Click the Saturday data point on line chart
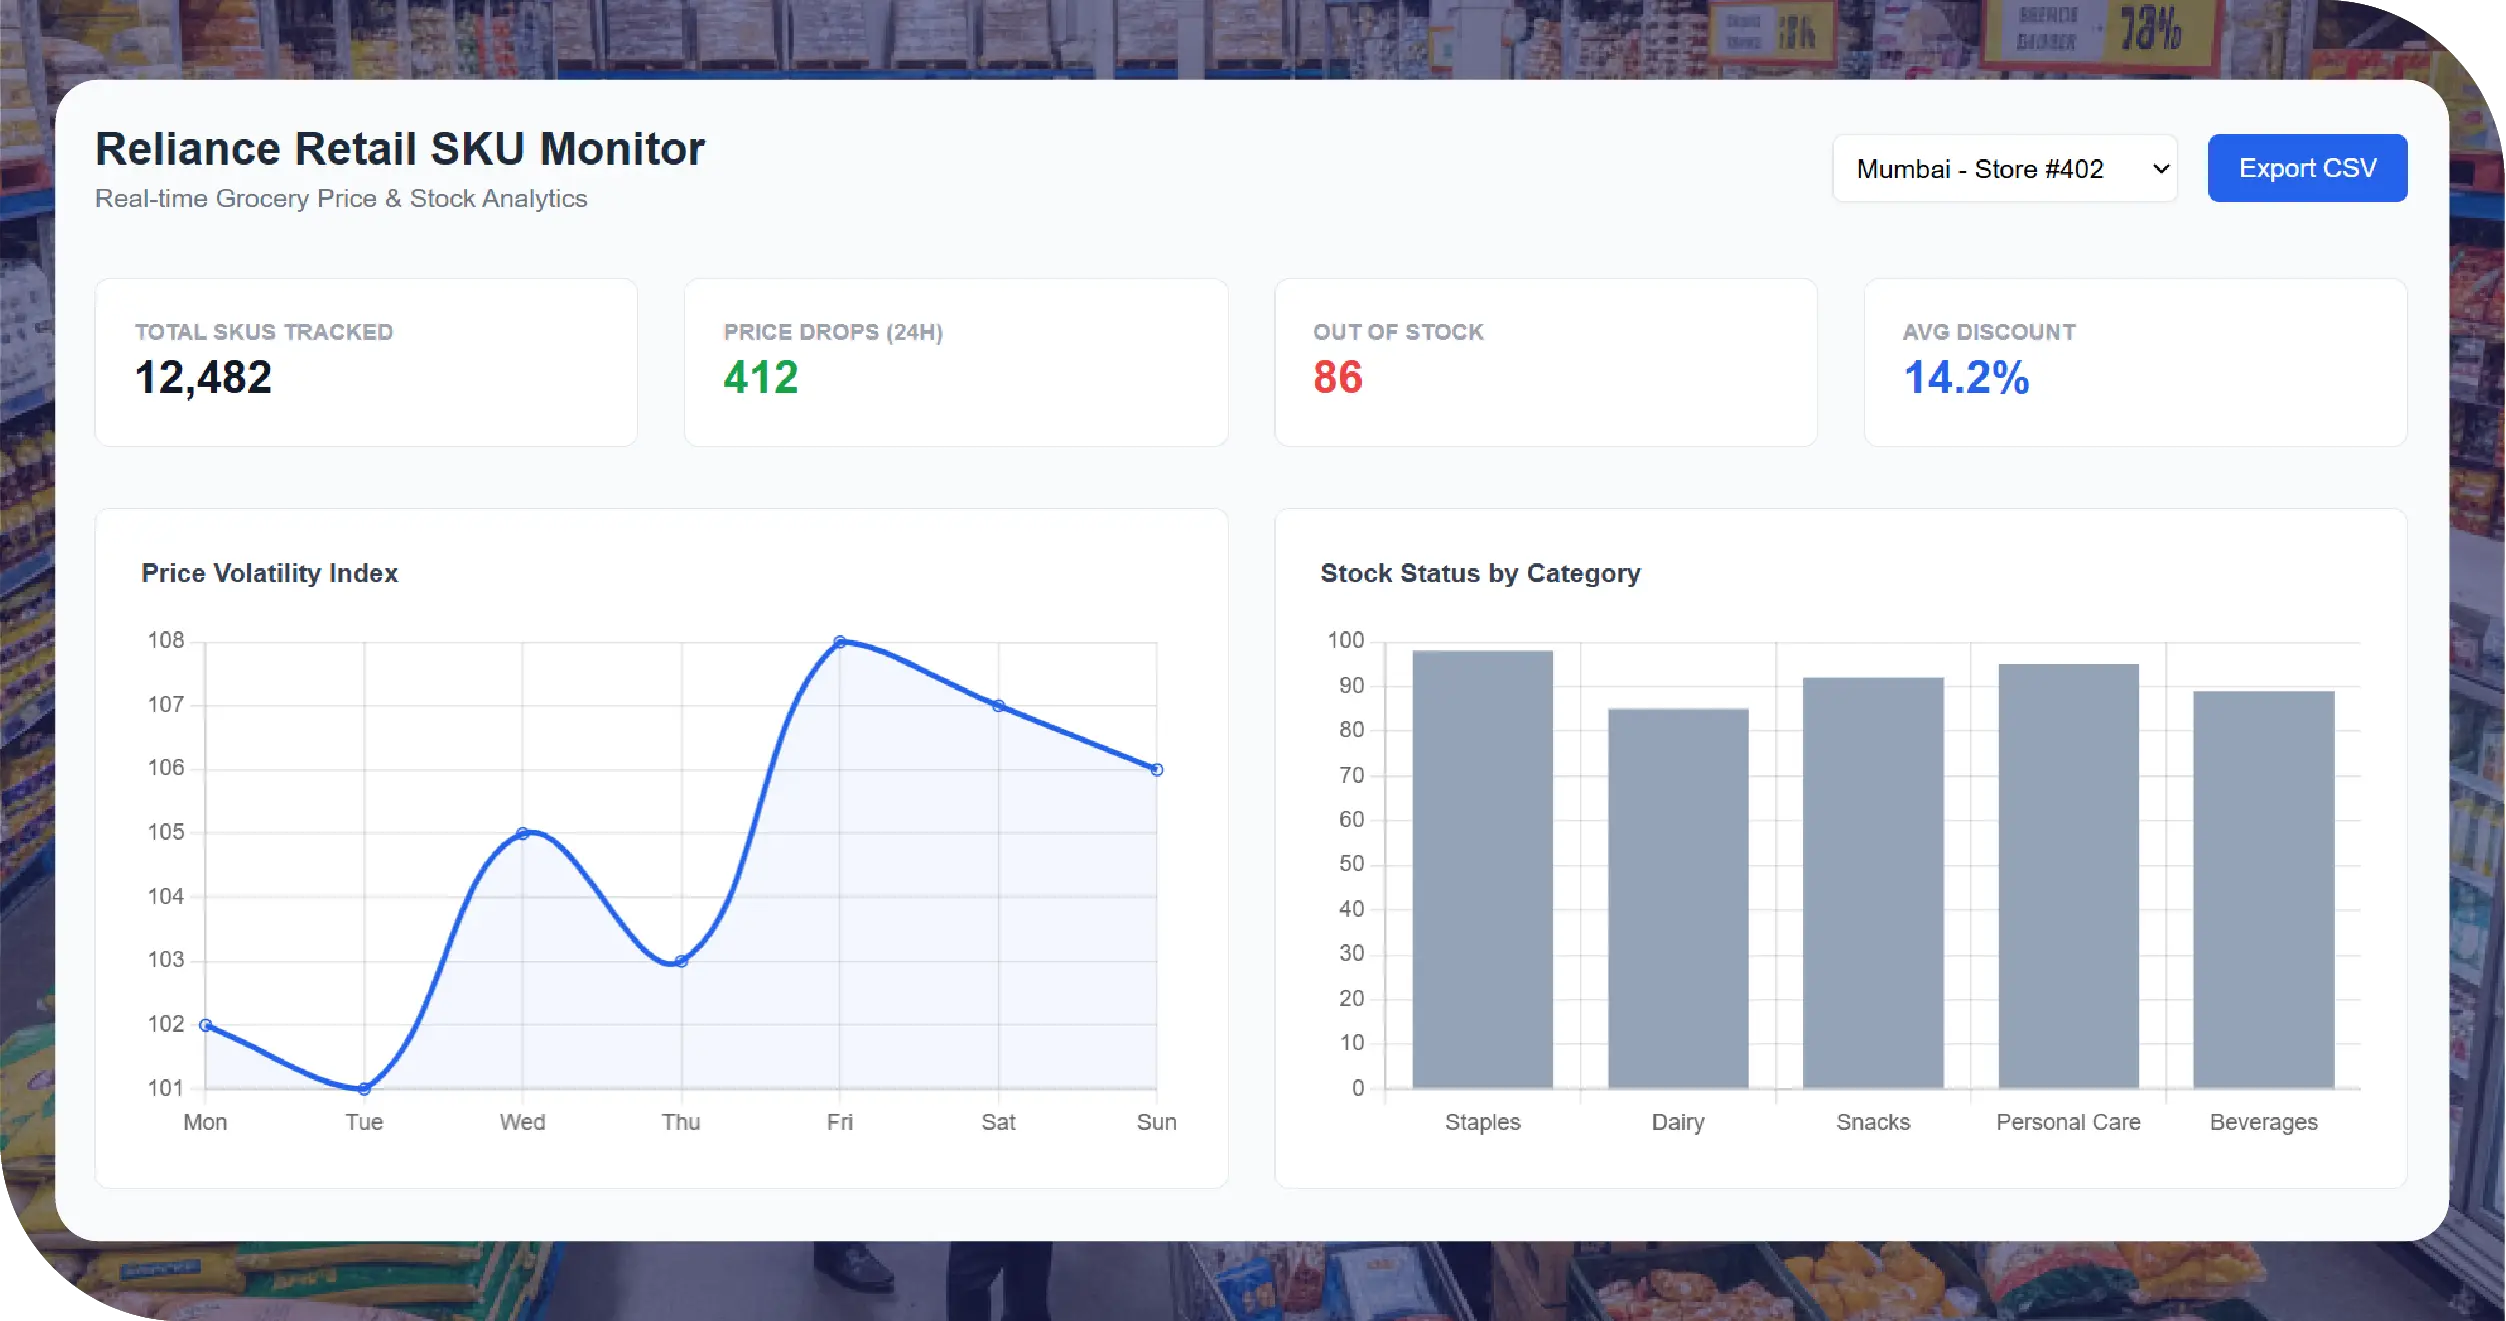 998,706
